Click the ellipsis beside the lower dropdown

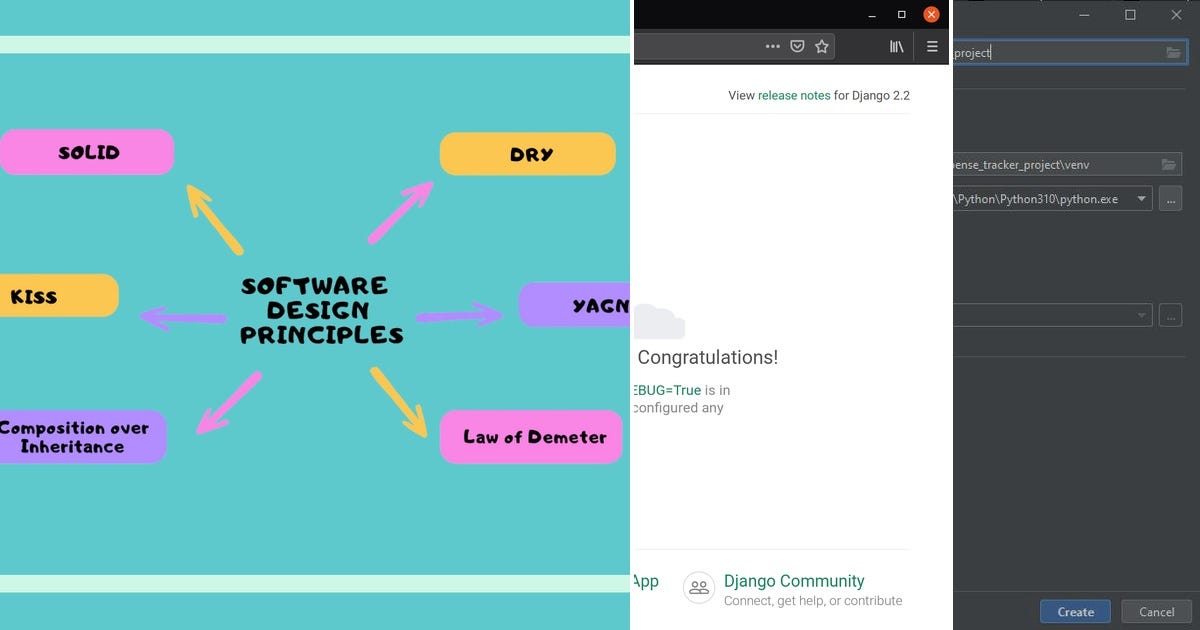point(1170,315)
